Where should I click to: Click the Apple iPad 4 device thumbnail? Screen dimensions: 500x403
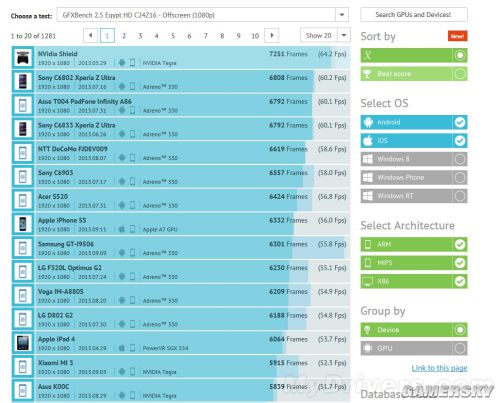tap(23, 343)
